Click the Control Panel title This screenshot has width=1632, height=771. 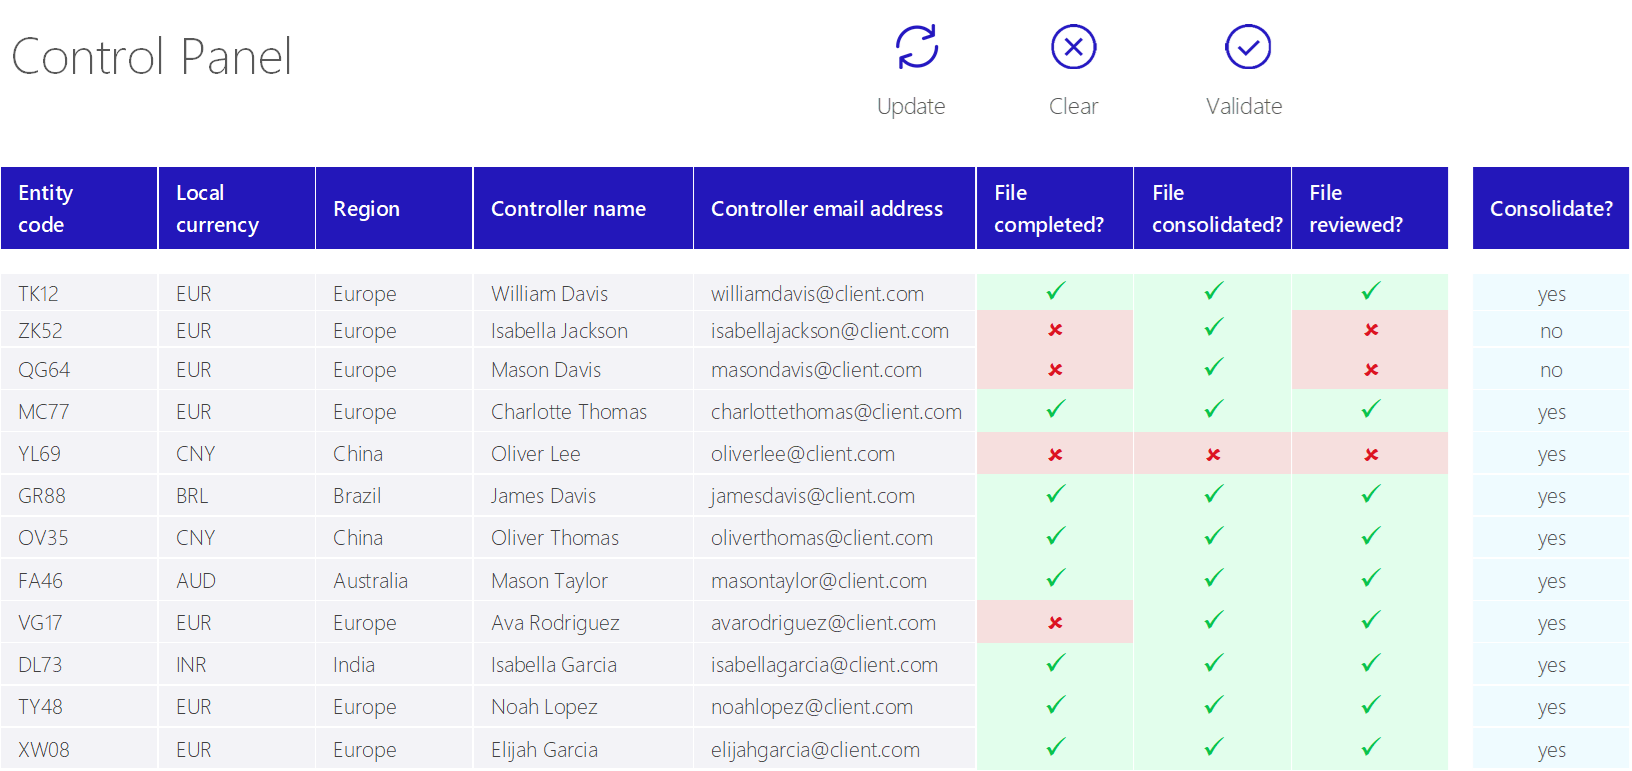tap(152, 56)
